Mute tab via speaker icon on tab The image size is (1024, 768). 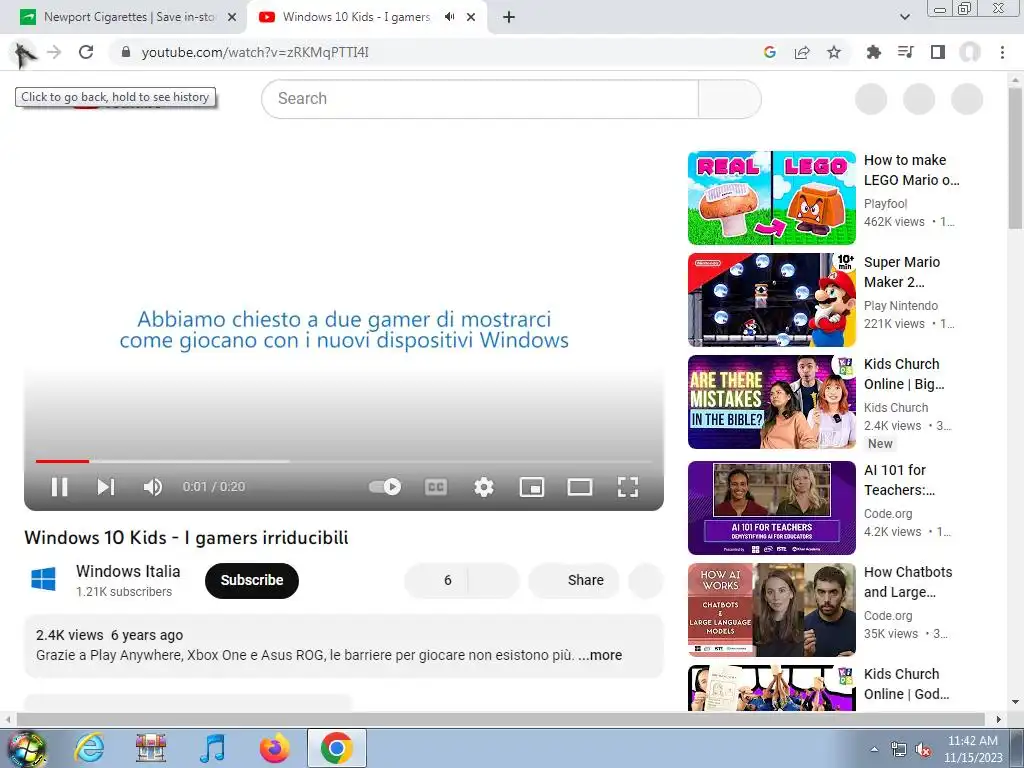pos(449,17)
